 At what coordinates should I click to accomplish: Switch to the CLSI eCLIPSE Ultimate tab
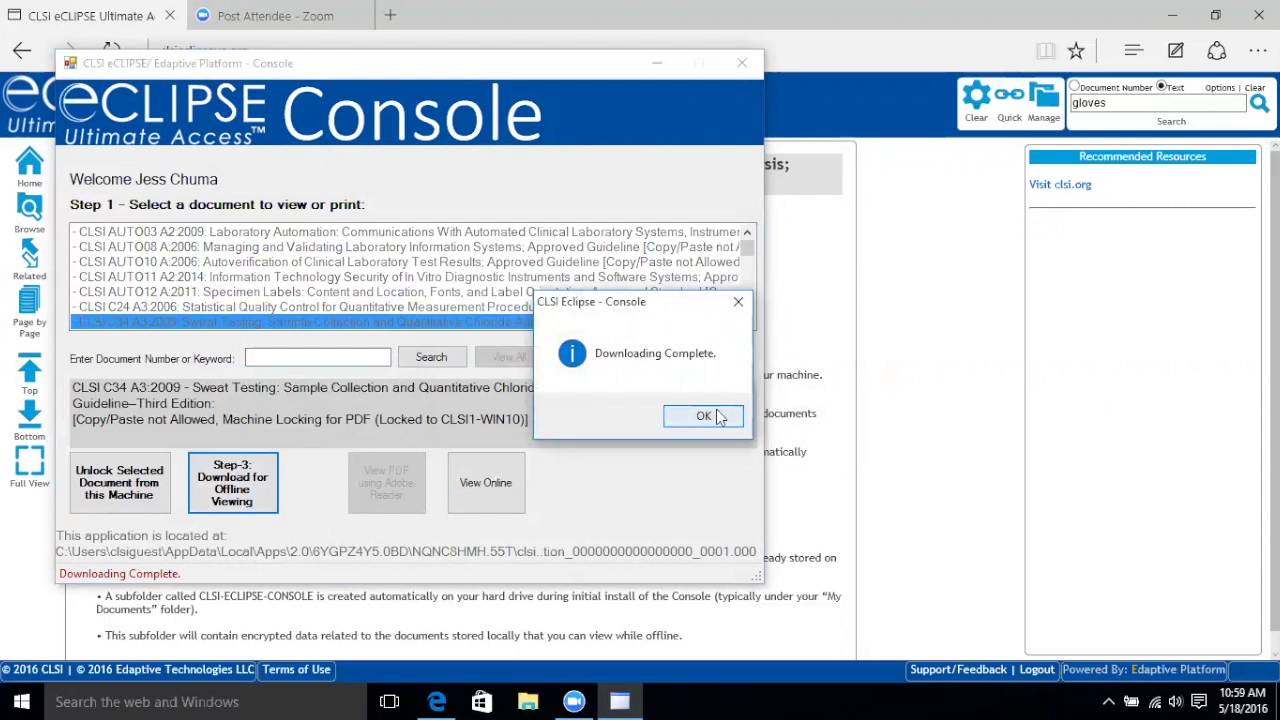click(91, 16)
